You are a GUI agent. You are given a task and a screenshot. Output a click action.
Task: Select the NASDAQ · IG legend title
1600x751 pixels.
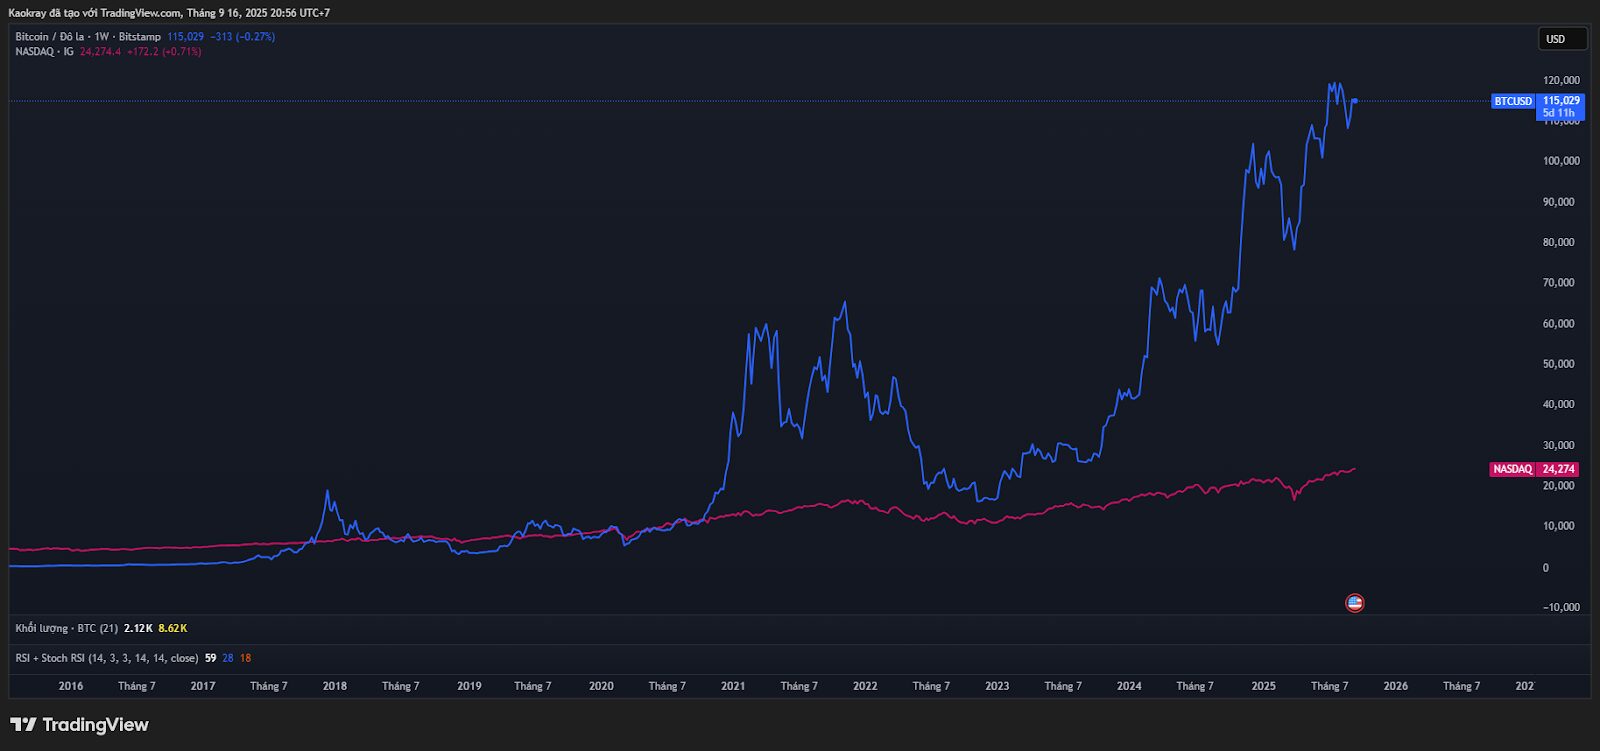(x=44, y=52)
